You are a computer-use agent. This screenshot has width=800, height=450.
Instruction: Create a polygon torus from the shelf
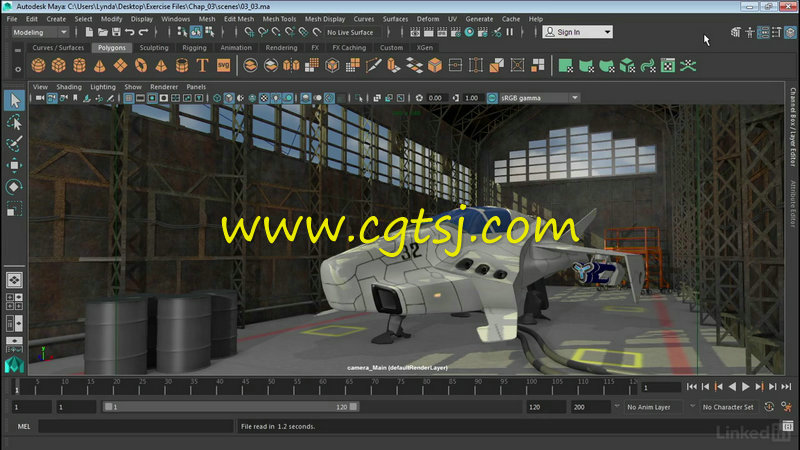pos(141,65)
